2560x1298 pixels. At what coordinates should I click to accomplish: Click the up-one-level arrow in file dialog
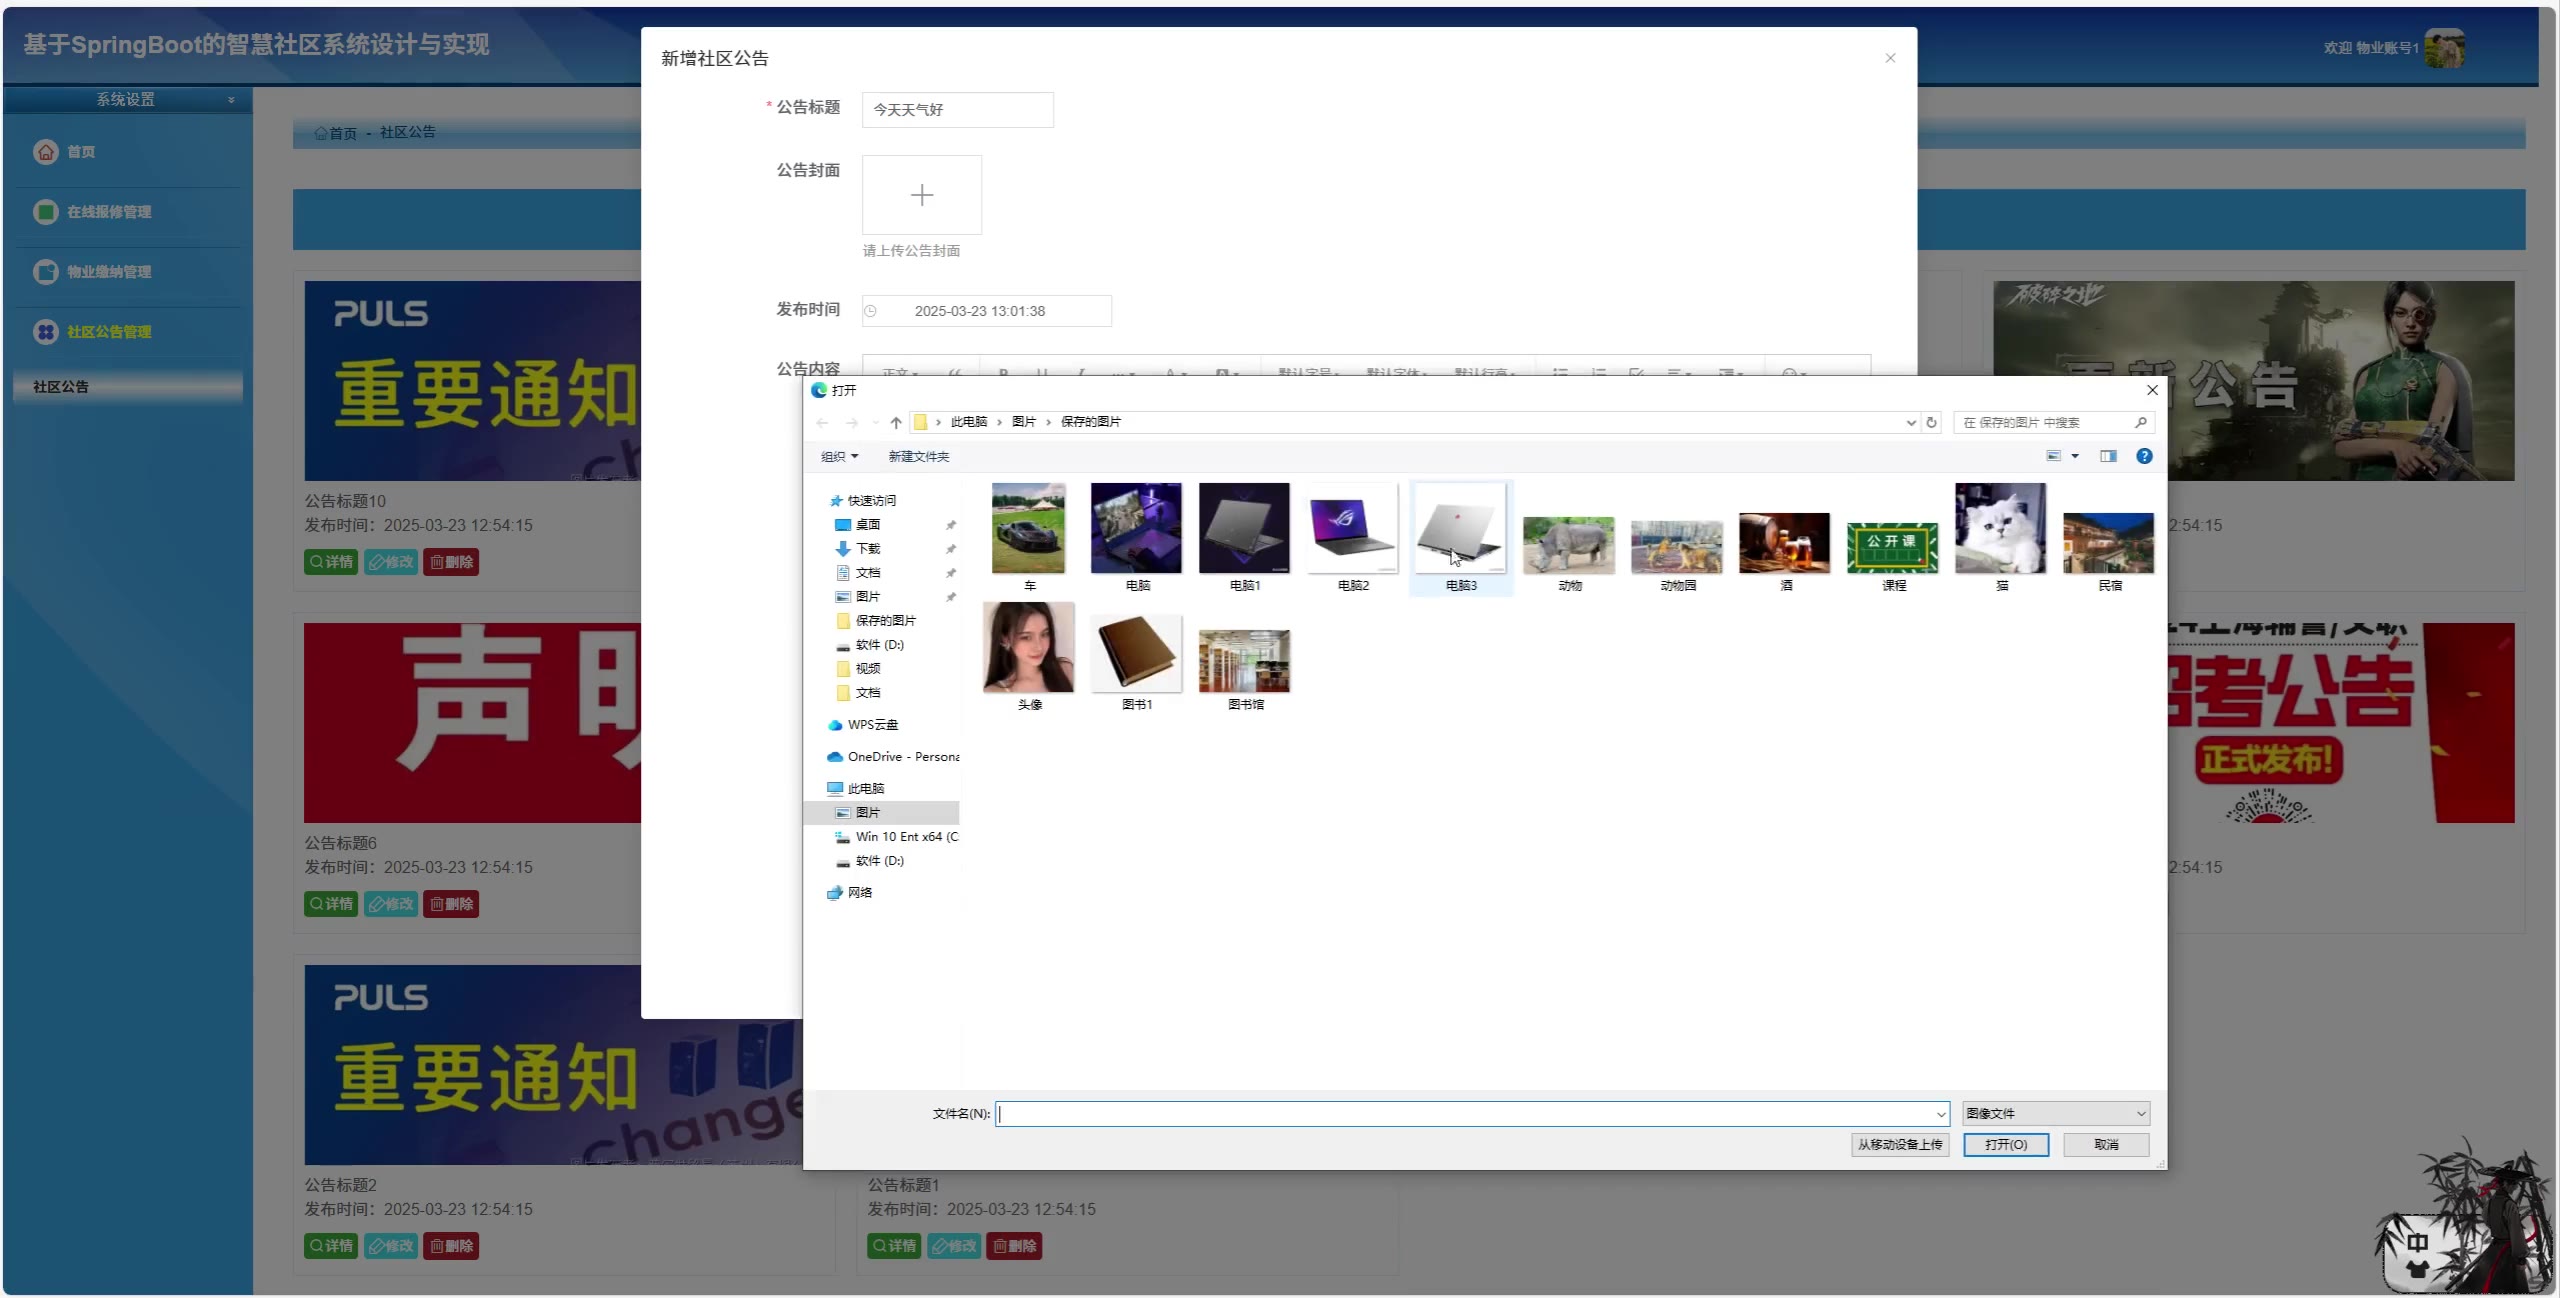[x=895, y=423]
